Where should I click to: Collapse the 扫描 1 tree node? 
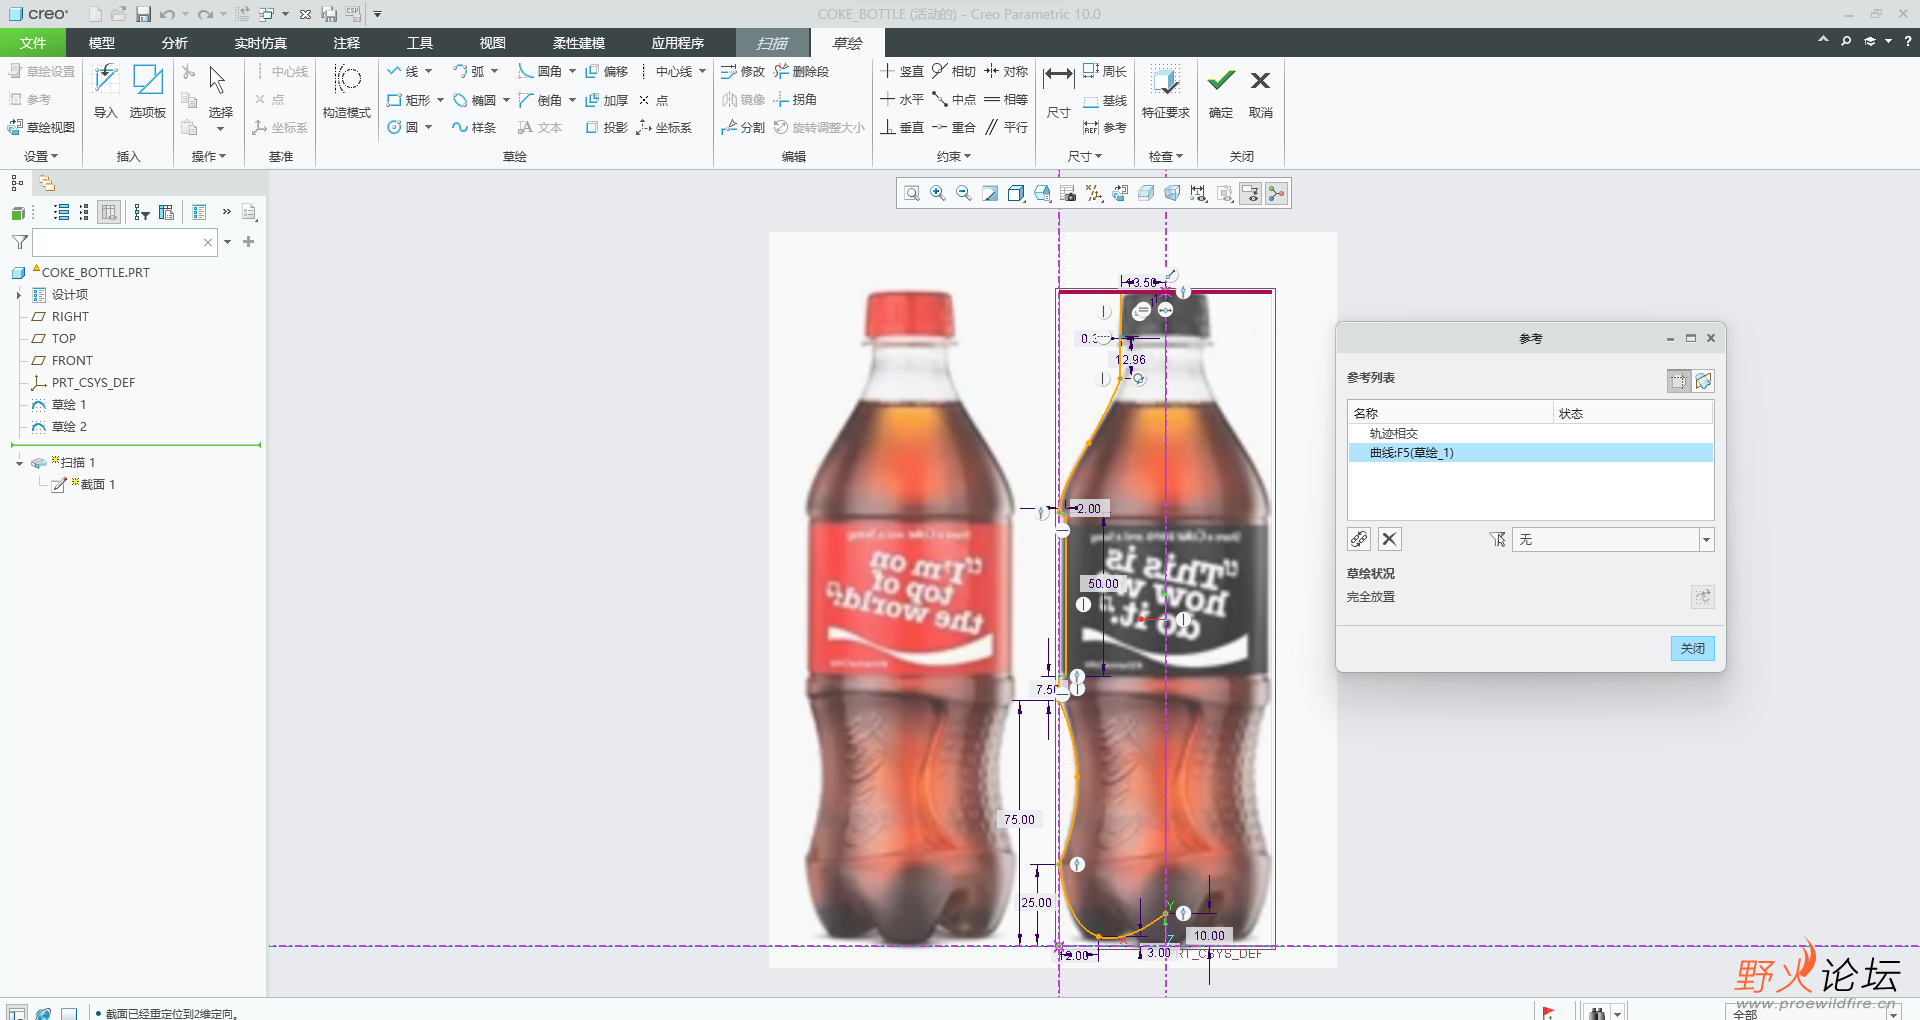(19, 463)
